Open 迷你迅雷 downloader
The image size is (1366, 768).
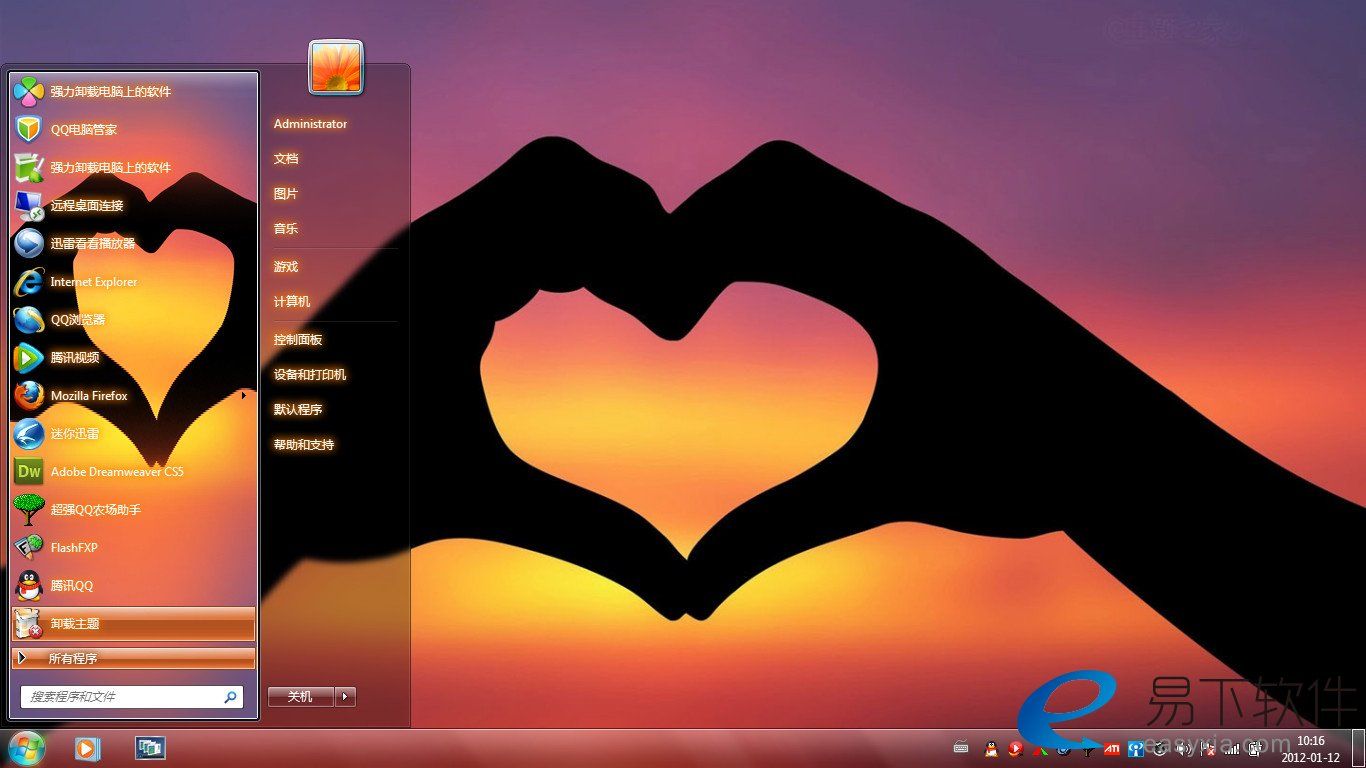point(133,434)
